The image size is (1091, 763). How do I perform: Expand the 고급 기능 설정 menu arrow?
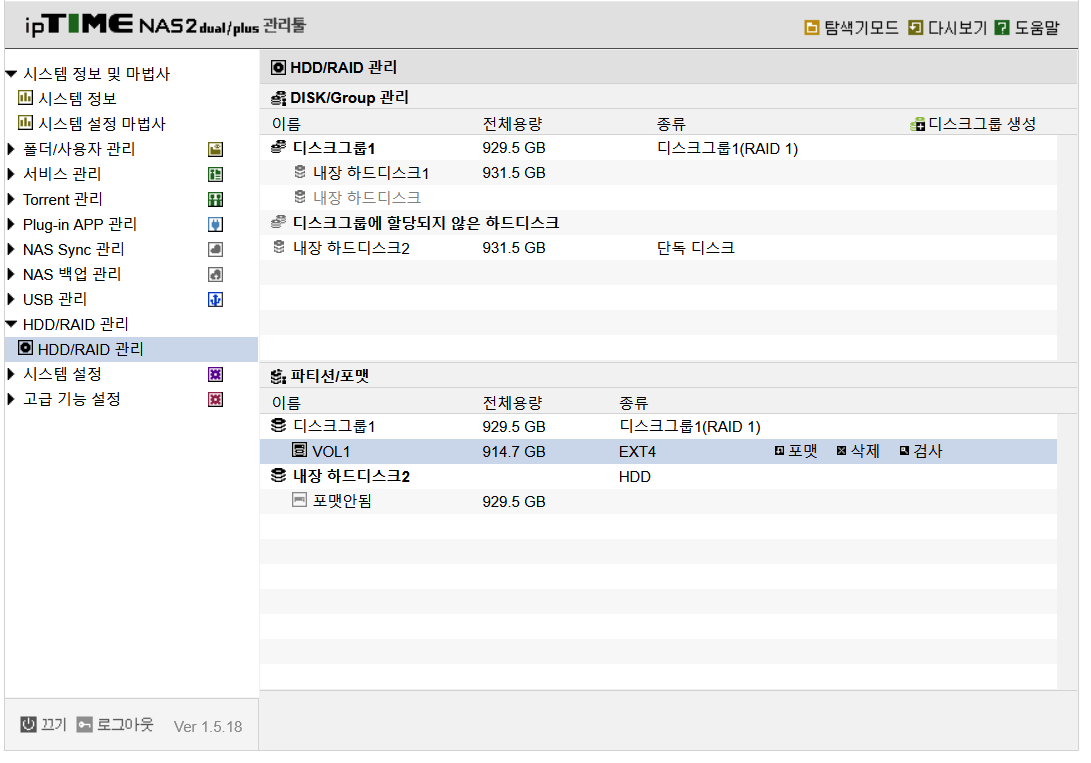coord(10,399)
